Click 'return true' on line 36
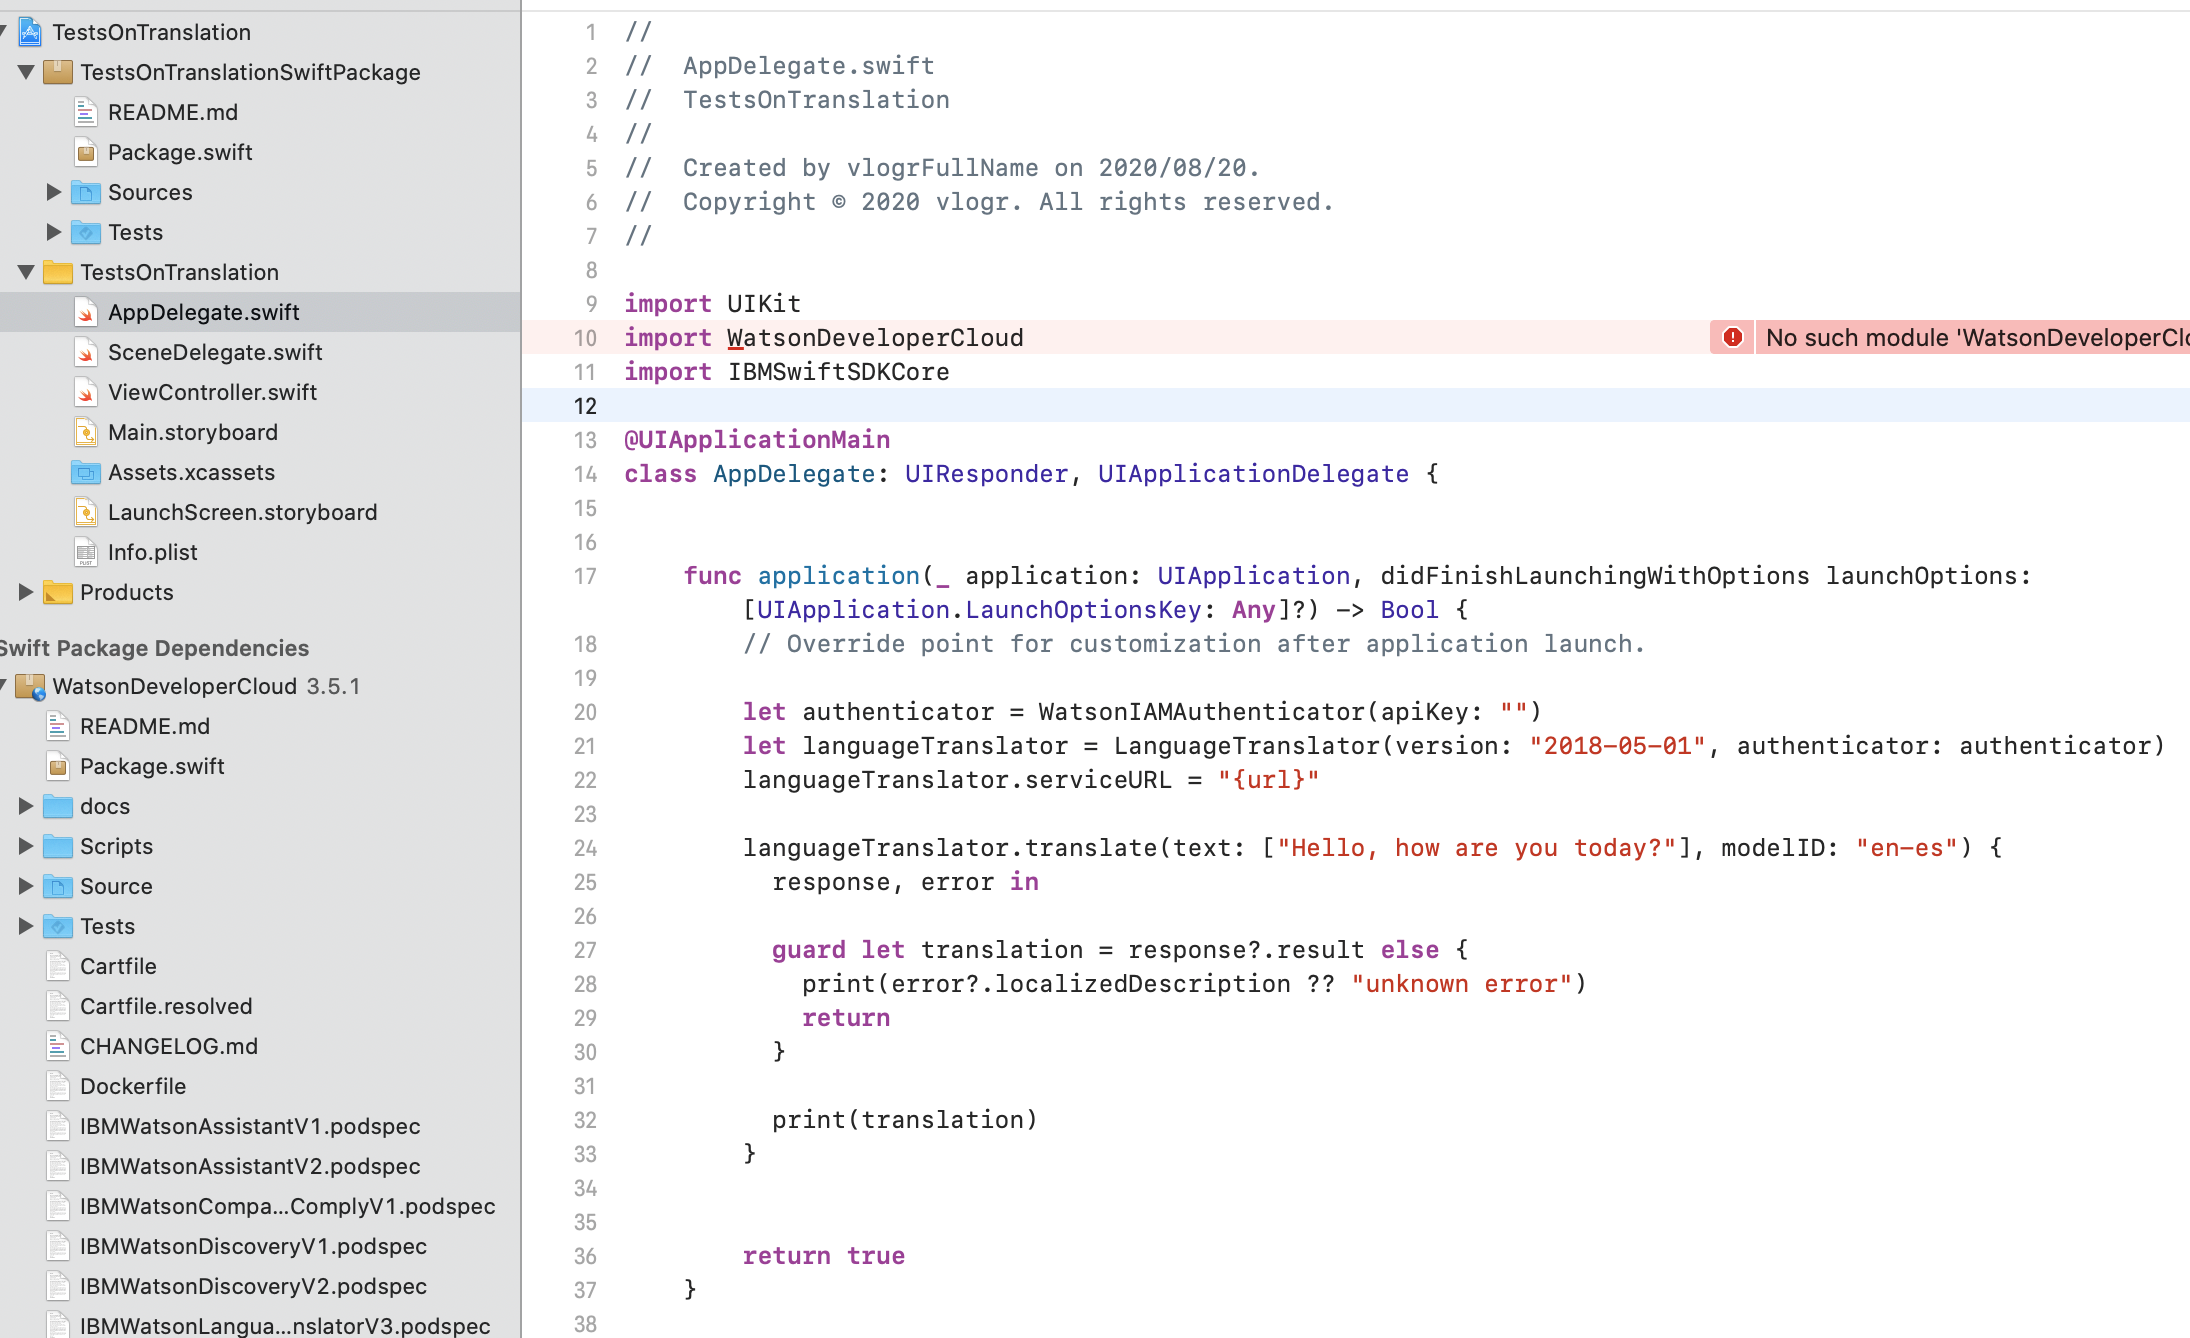Image resolution: width=2190 pixels, height=1338 pixels. click(x=823, y=1256)
